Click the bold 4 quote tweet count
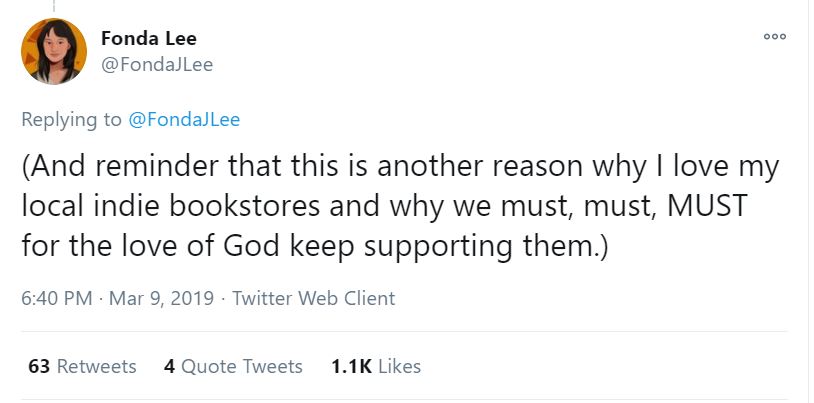The width and height of the screenshot is (814, 403). pyautogui.click(x=169, y=367)
